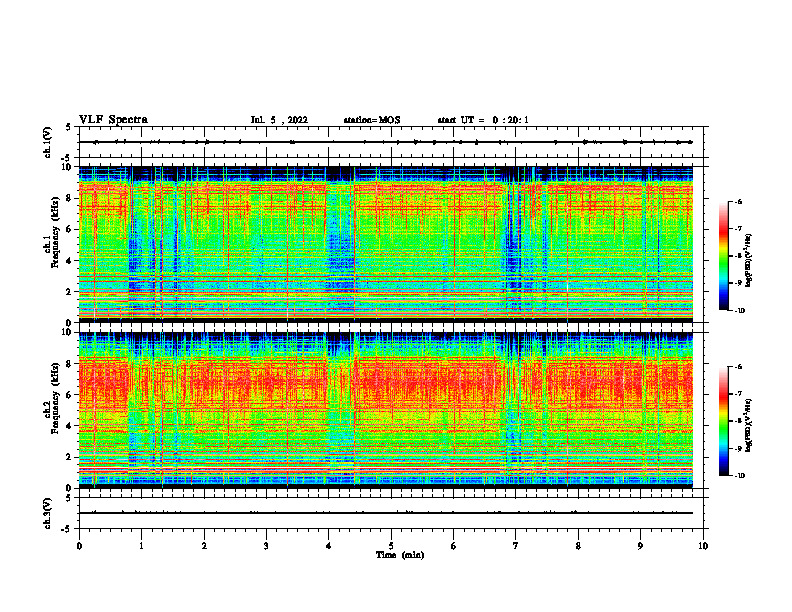Image resolution: width=792 pixels, height=612 pixels.
Task: Click the "0" tick on the time axis
Action: click(79, 546)
